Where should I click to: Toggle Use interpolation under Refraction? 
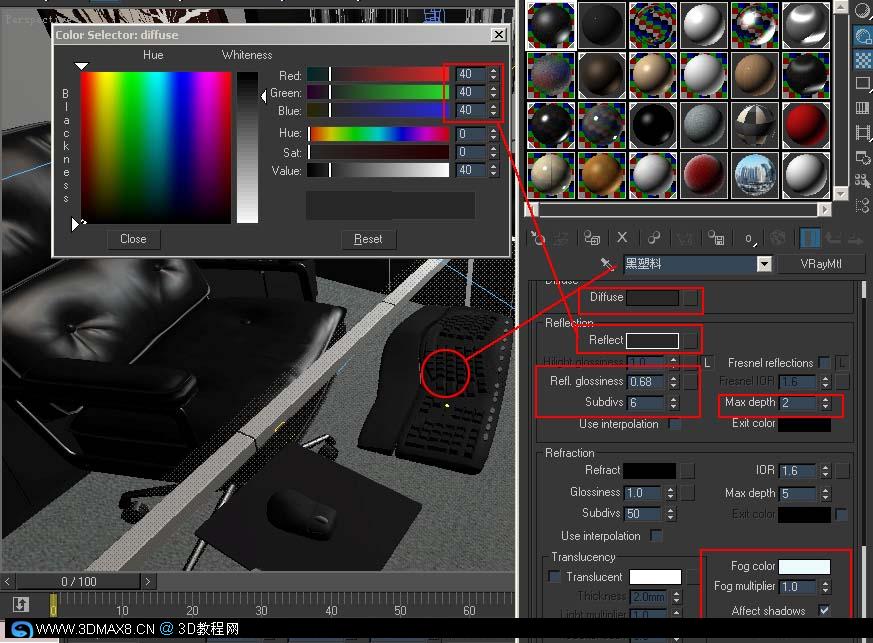coord(656,536)
